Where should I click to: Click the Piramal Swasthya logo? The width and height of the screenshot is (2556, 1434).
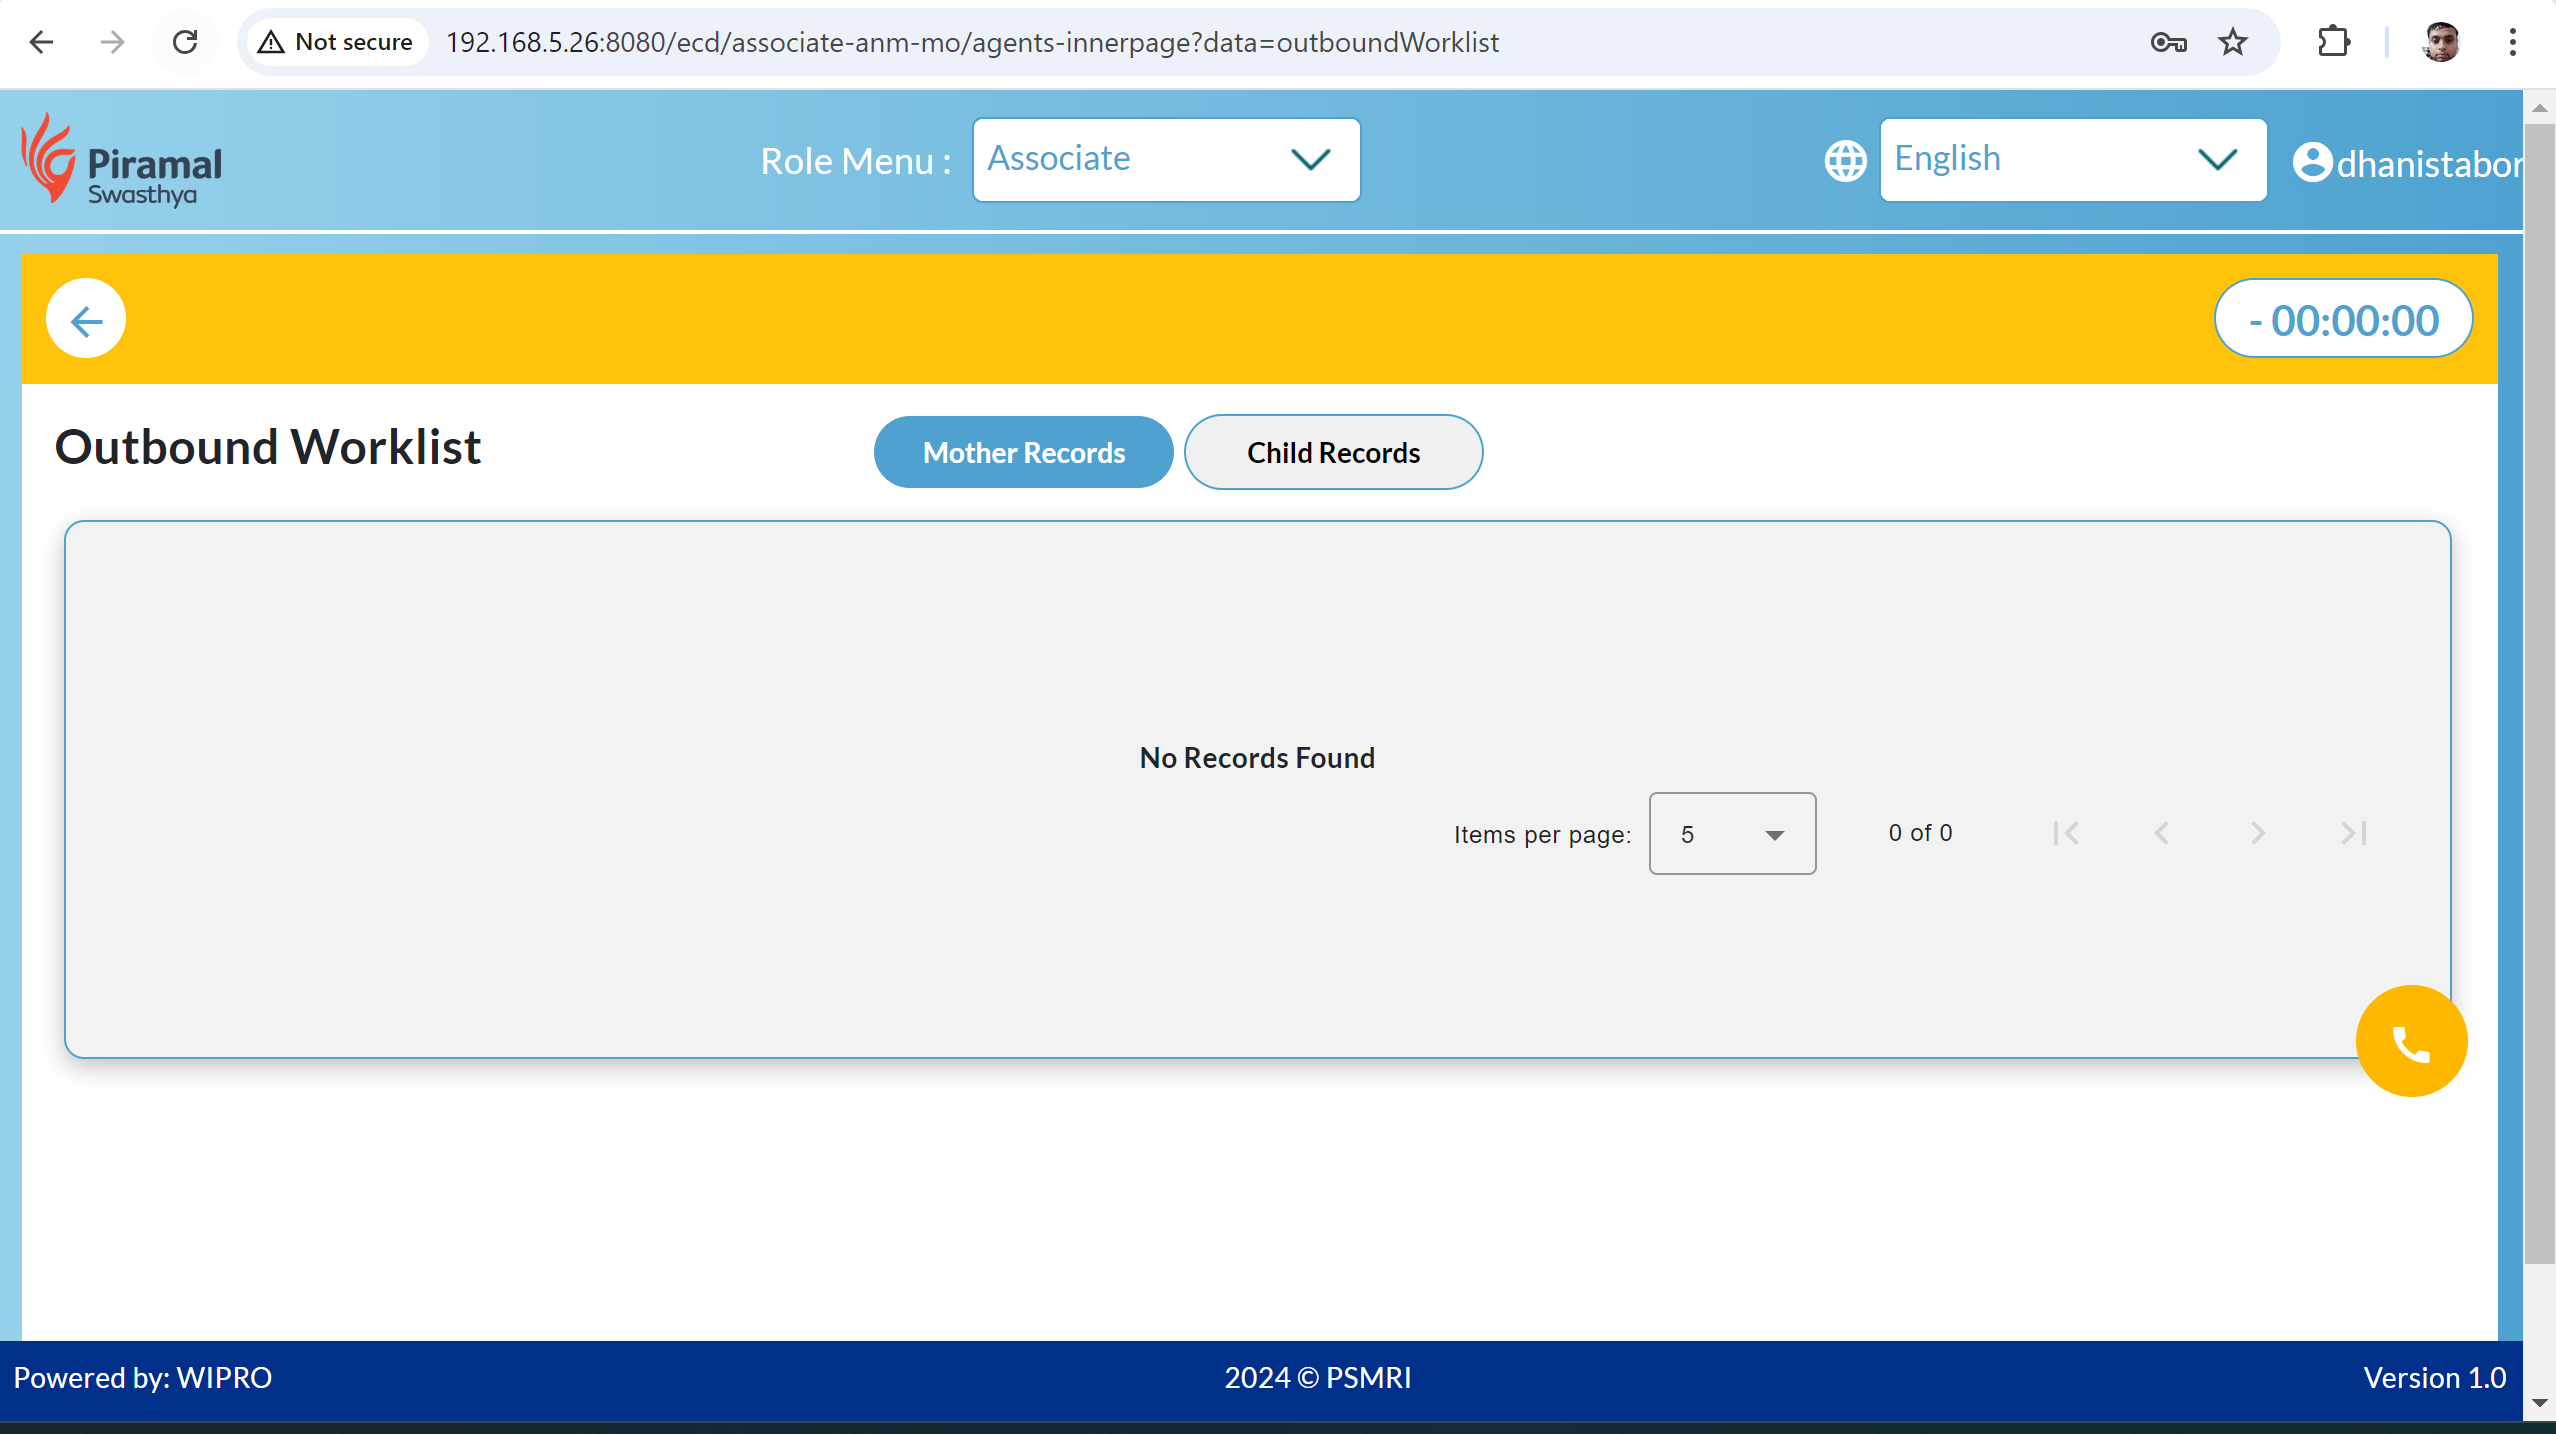[122, 160]
